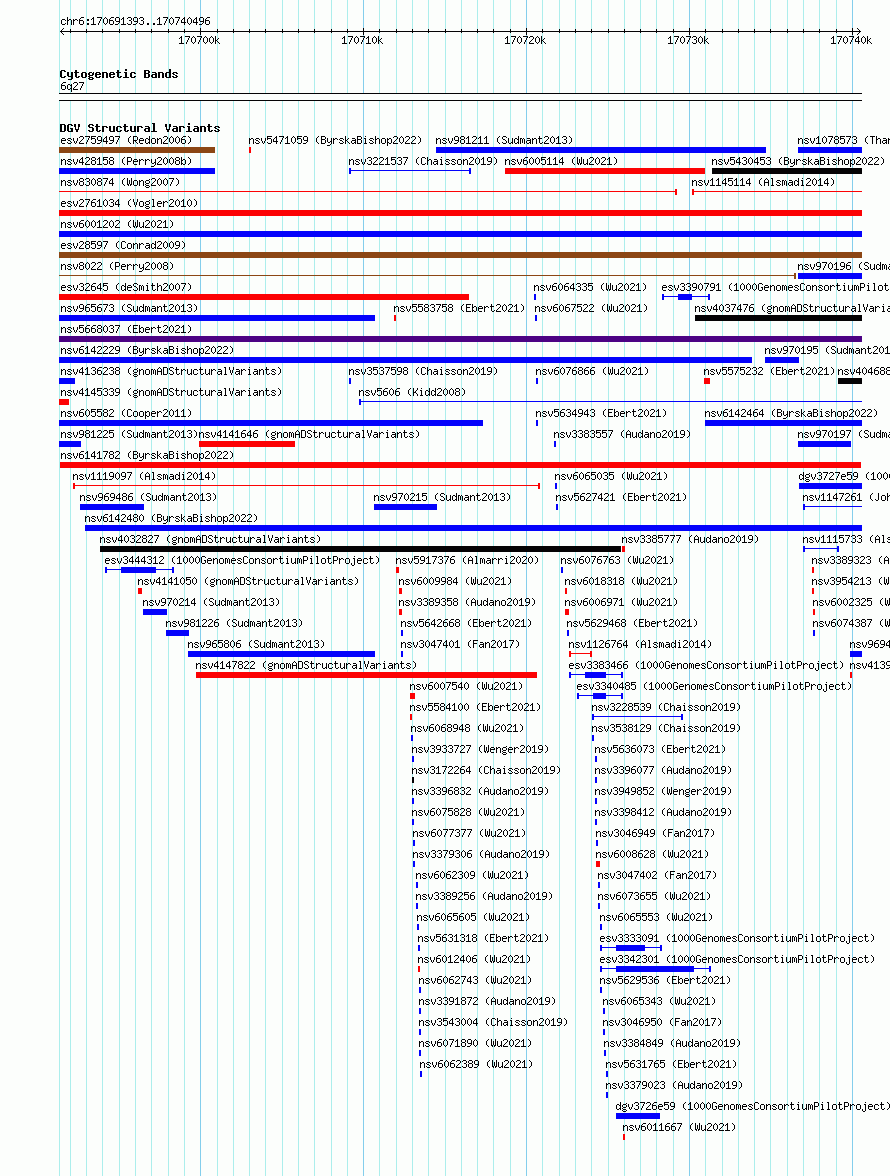The width and height of the screenshot is (890, 1176).
Task: Click nsv5668037 (Ebert2021) label
Action: coord(126,329)
